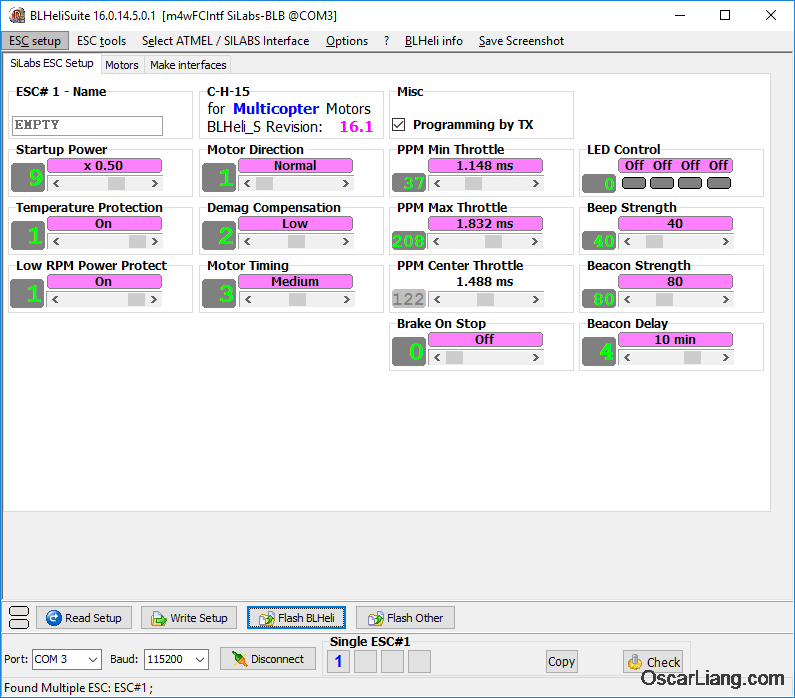Decrease Temperature Protection left arrow
The width and height of the screenshot is (795, 698).
click(x=56, y=242)
